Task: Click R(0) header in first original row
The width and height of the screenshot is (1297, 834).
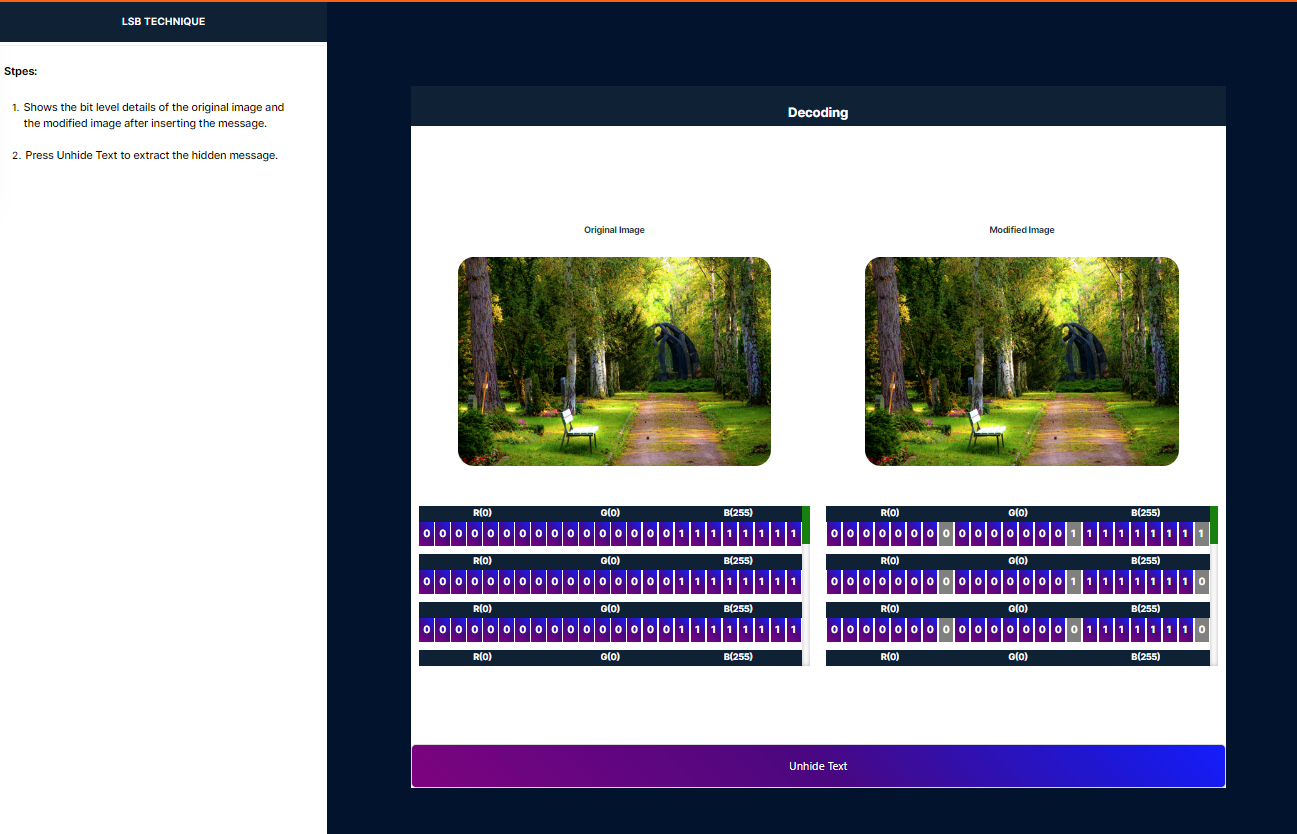Action: coord(482,513)
